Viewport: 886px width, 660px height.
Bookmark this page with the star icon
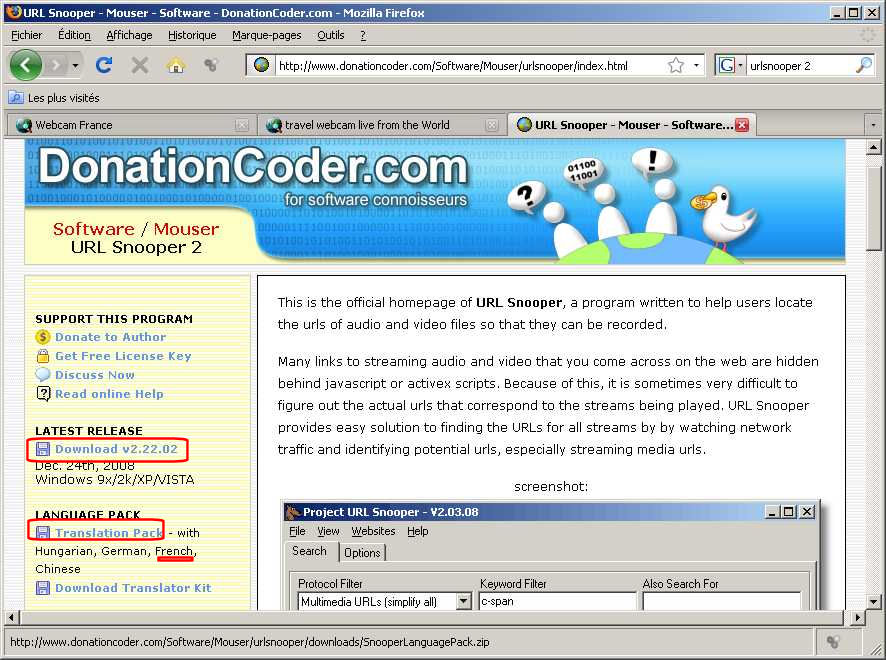pyautogui.click(x=675, y=66)
